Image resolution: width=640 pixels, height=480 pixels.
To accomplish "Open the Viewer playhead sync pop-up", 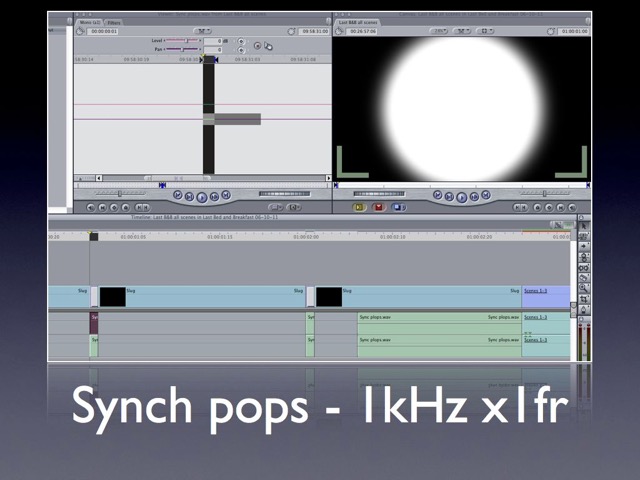I will pyautogui.click(x=202, y=31).
